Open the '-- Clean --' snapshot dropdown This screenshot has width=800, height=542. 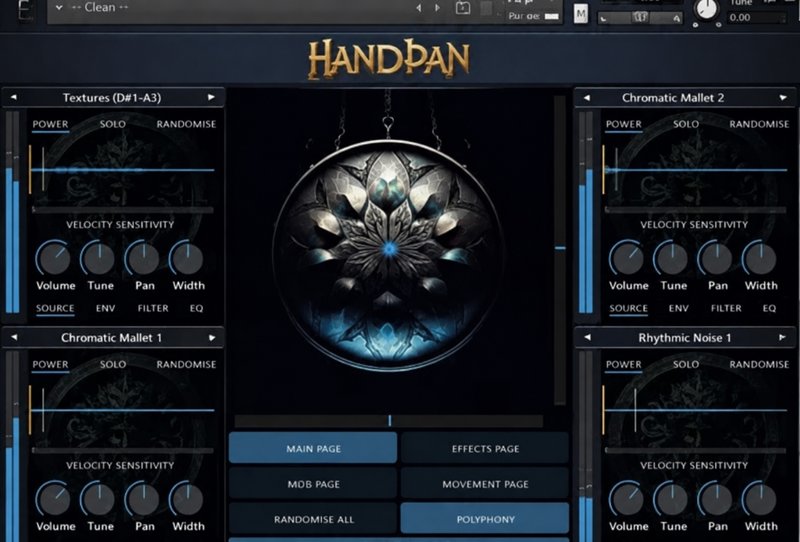tap(59, 8)
